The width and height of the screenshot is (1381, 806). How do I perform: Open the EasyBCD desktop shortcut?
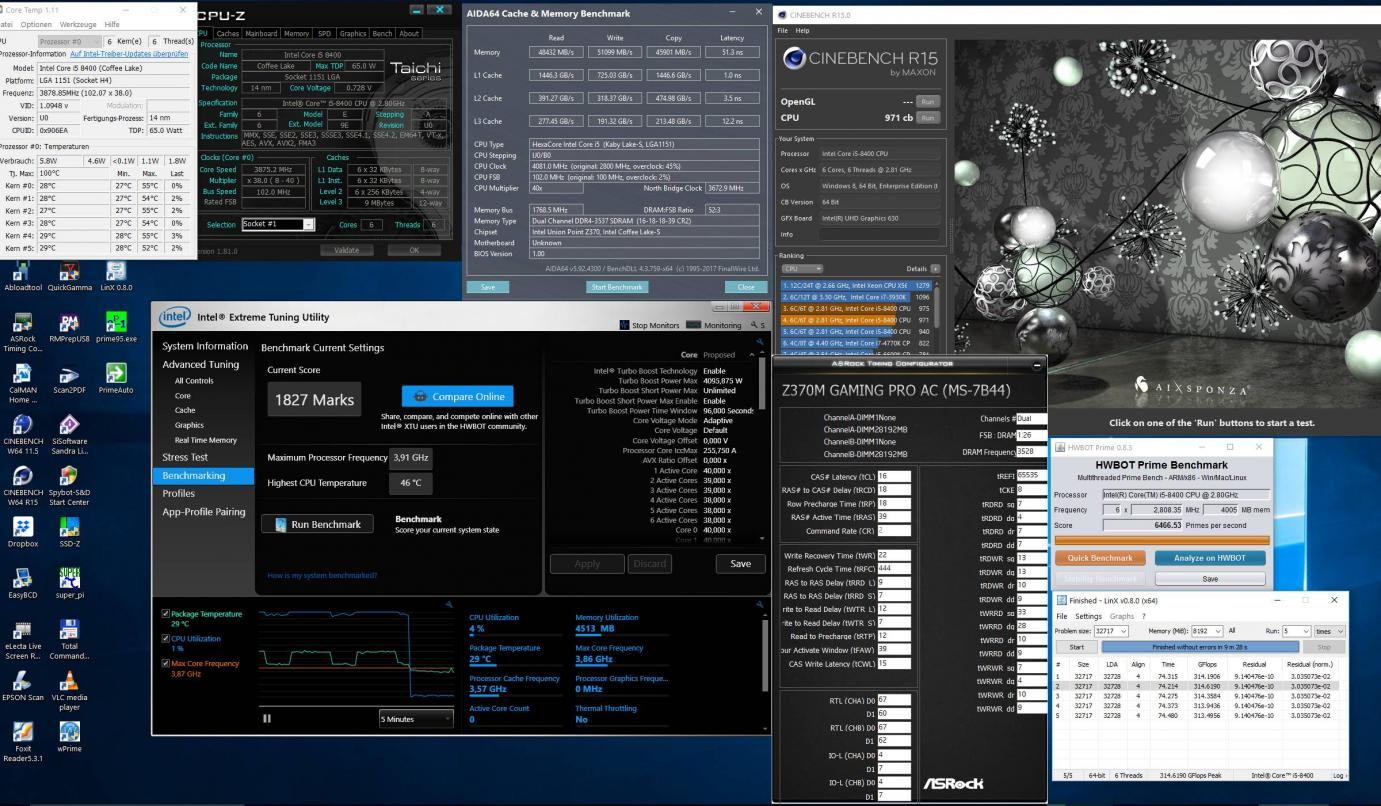point(23,585)
